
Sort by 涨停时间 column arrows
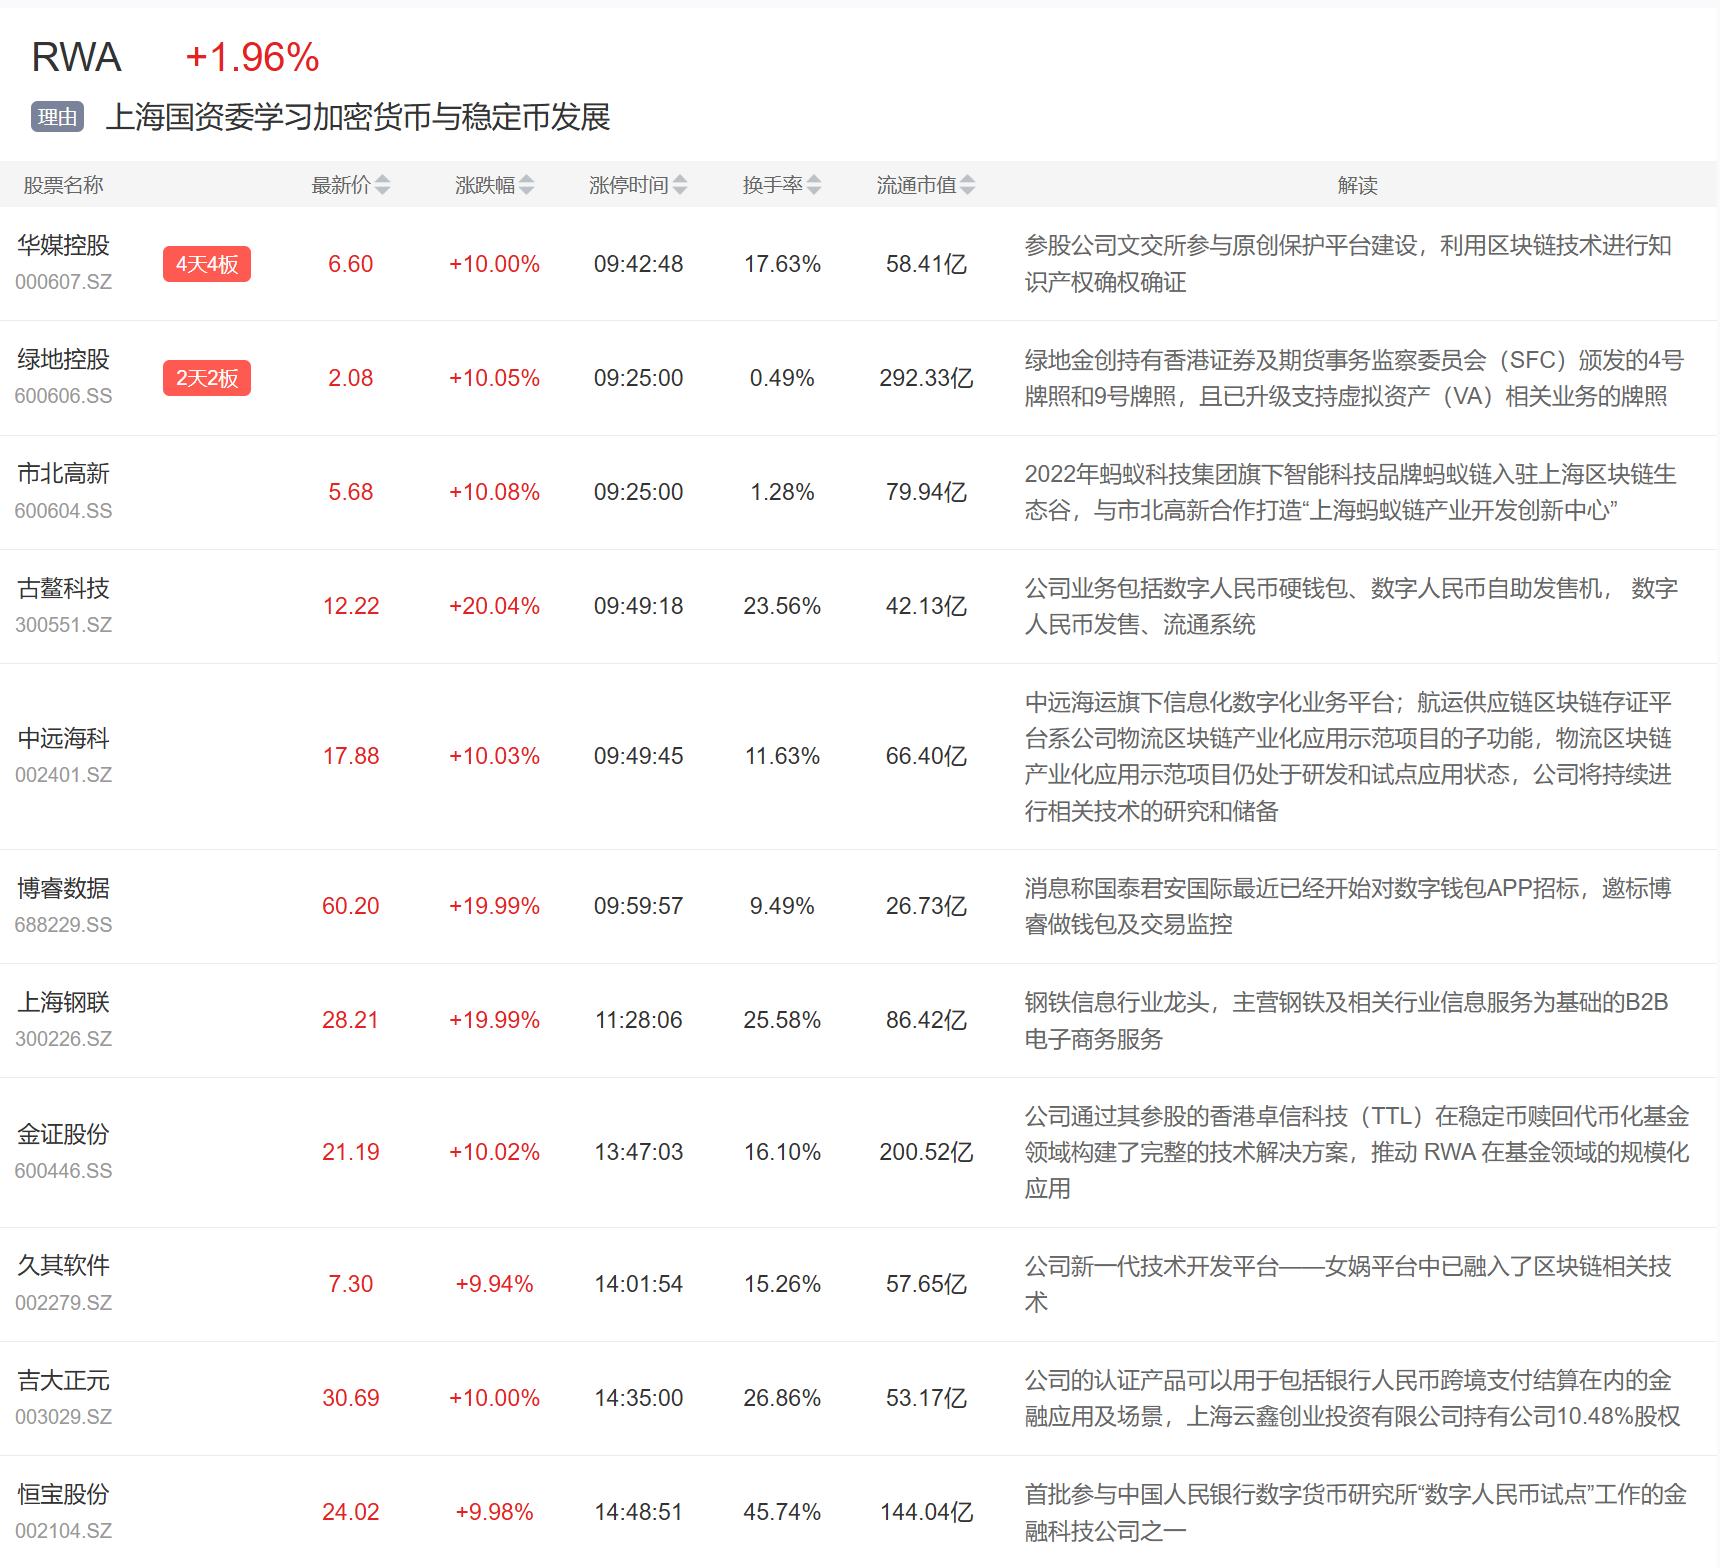point(680,185)
